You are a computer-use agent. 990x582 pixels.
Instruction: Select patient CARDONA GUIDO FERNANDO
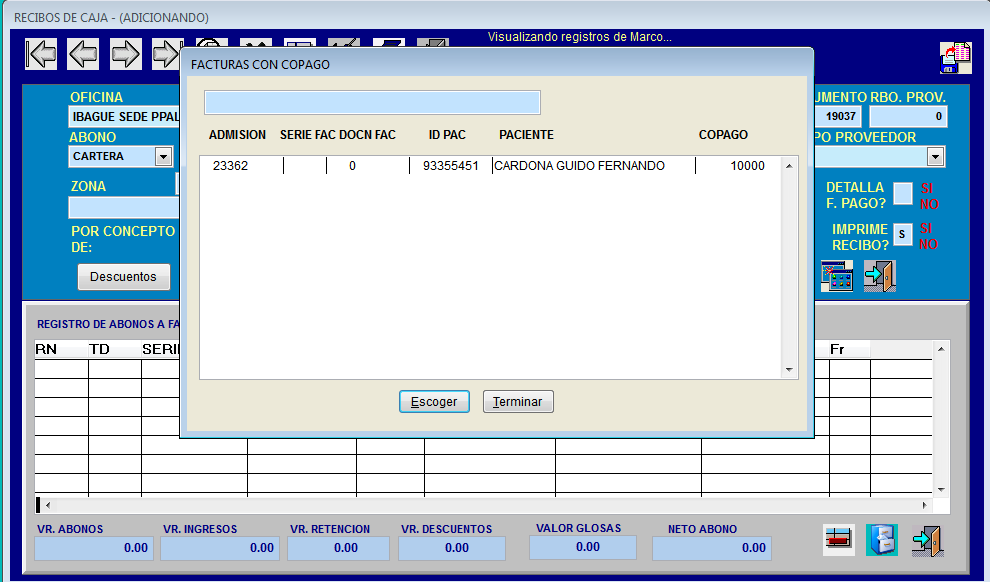coord(580,166)
